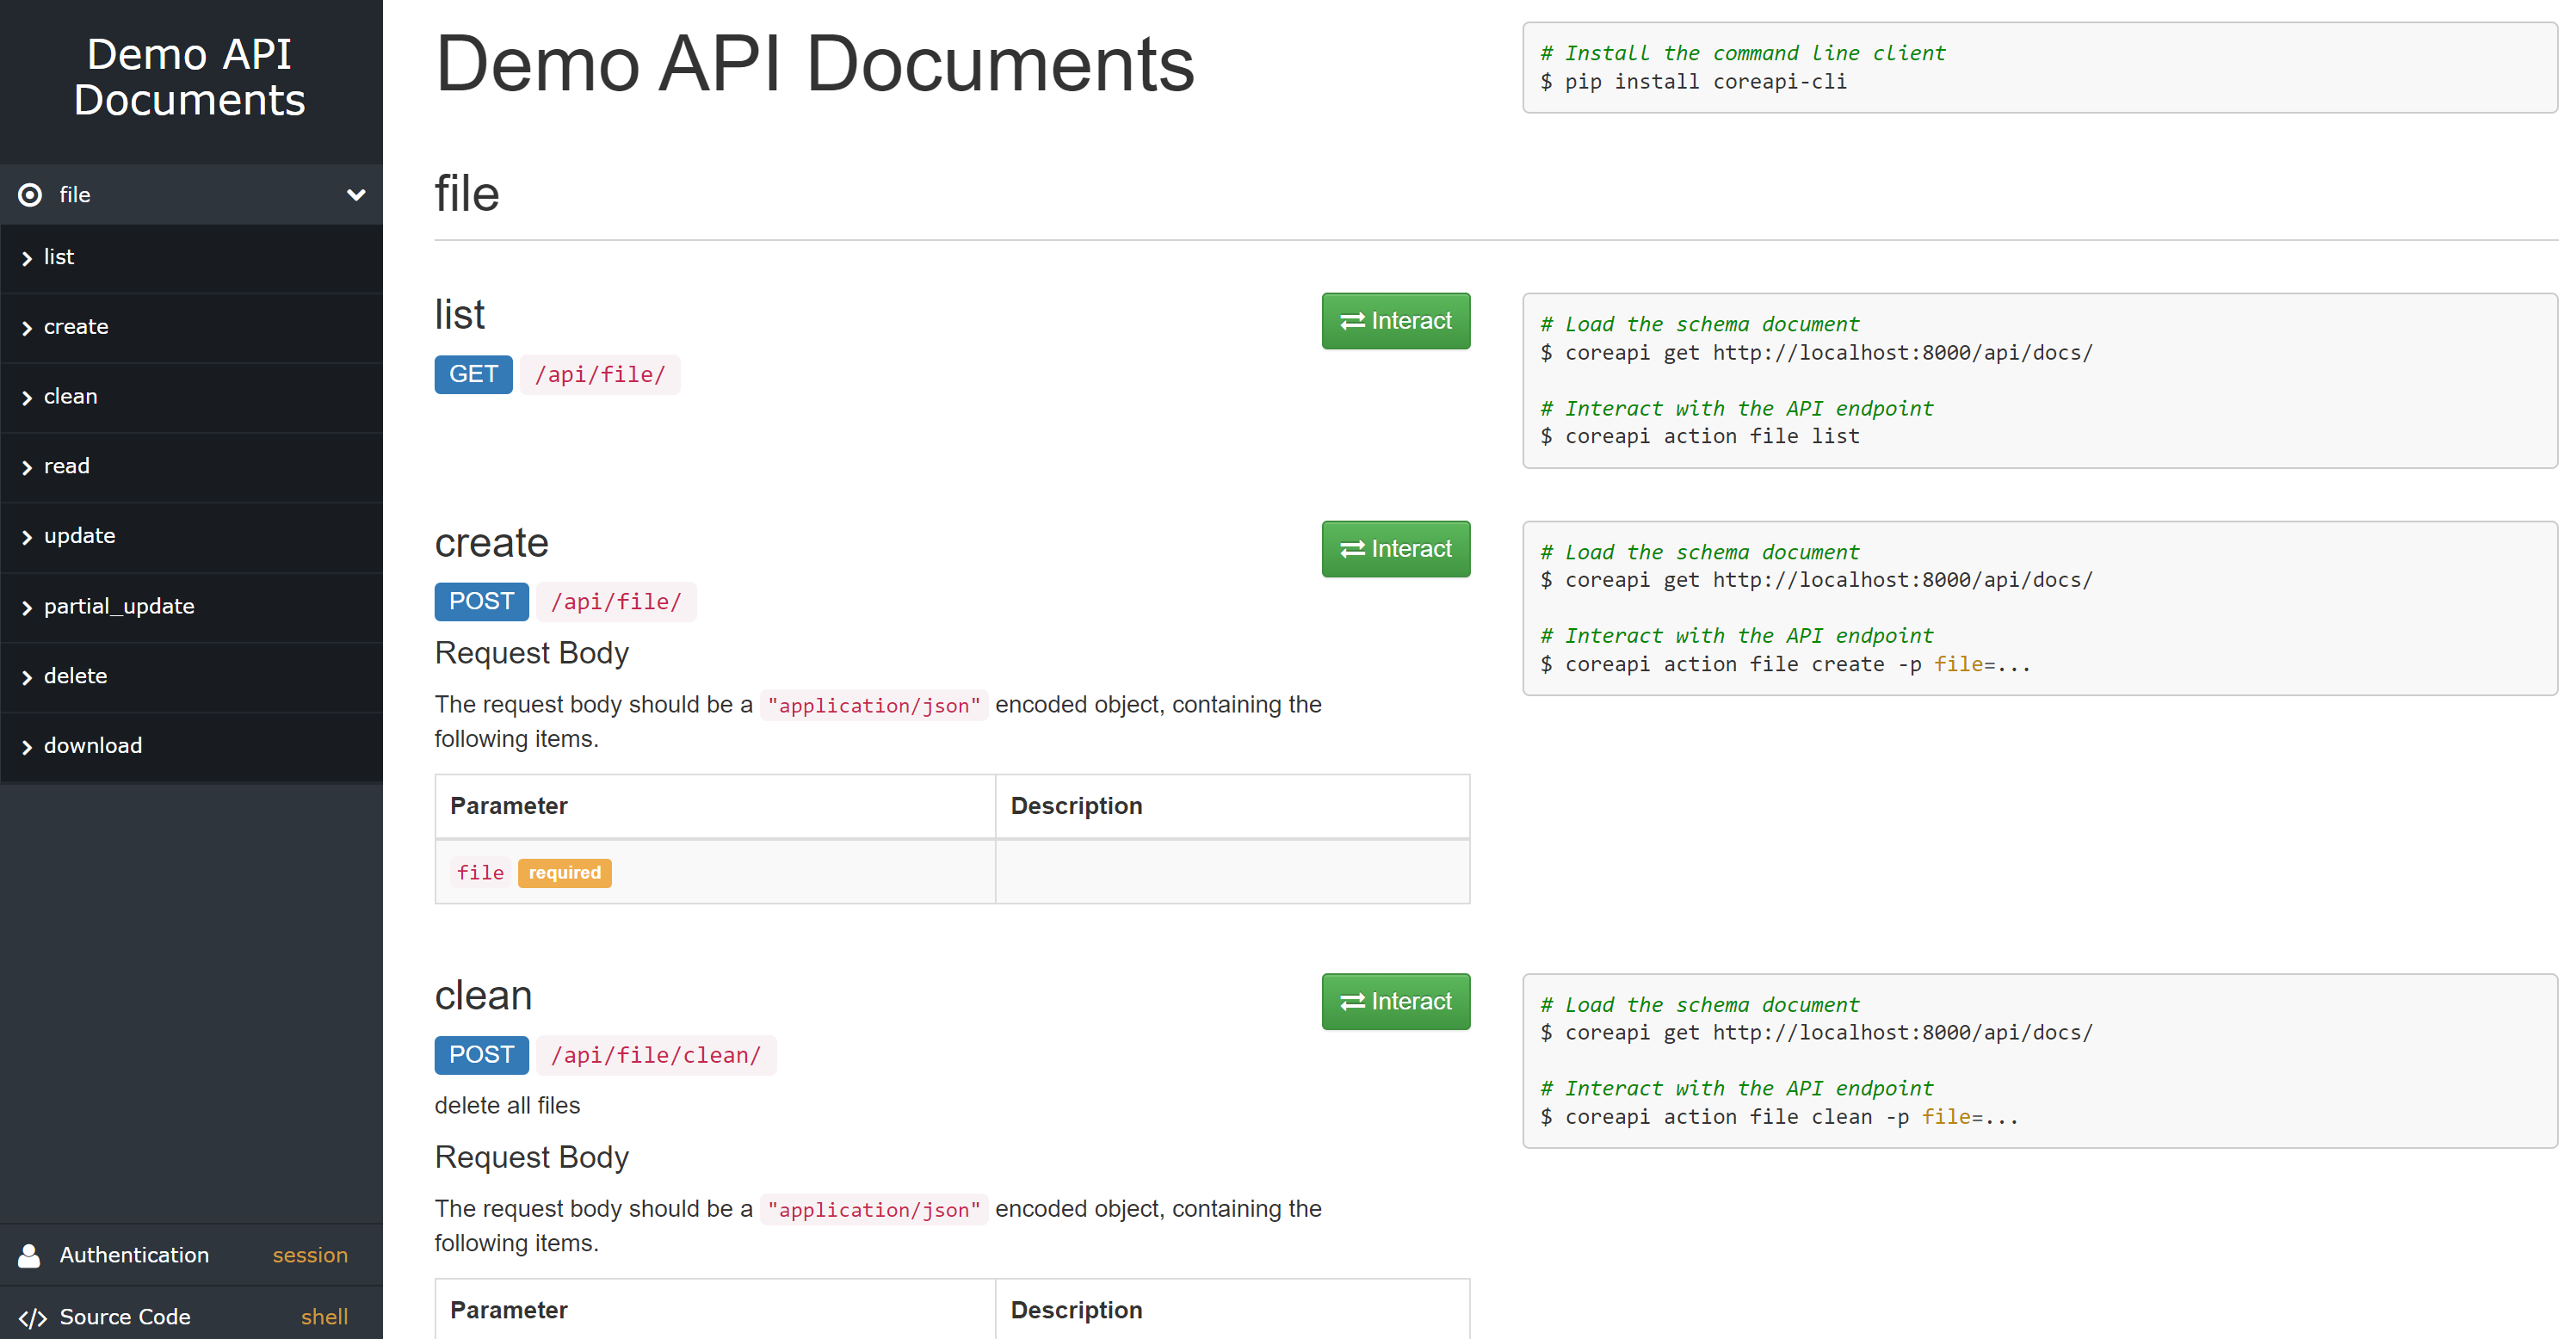Open the session authentication link
The height and width of the screenshot is (1339, 2576).
click(x=309, y=1254)
